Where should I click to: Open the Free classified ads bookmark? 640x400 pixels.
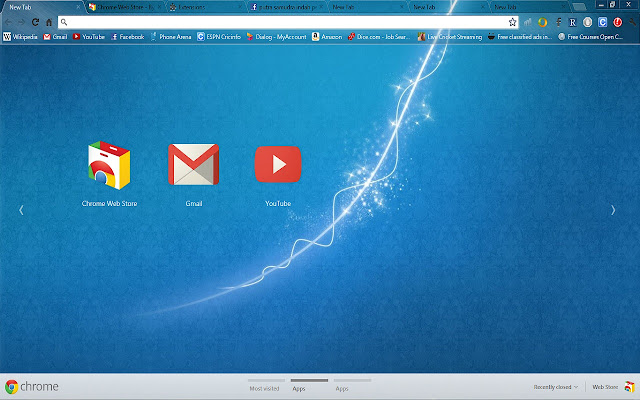click(x=520, y=37)
